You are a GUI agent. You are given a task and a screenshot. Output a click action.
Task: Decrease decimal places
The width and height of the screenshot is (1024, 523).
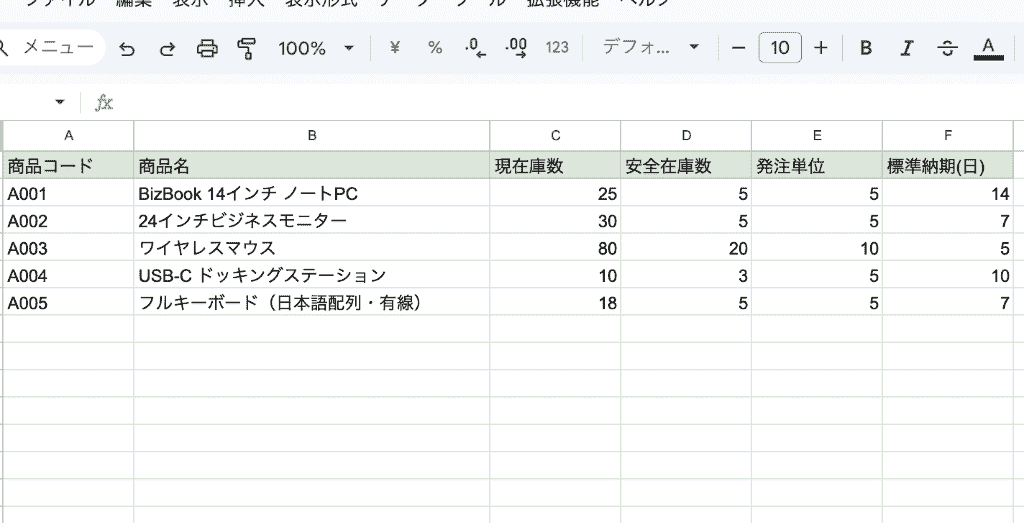[x=475, y=48]
